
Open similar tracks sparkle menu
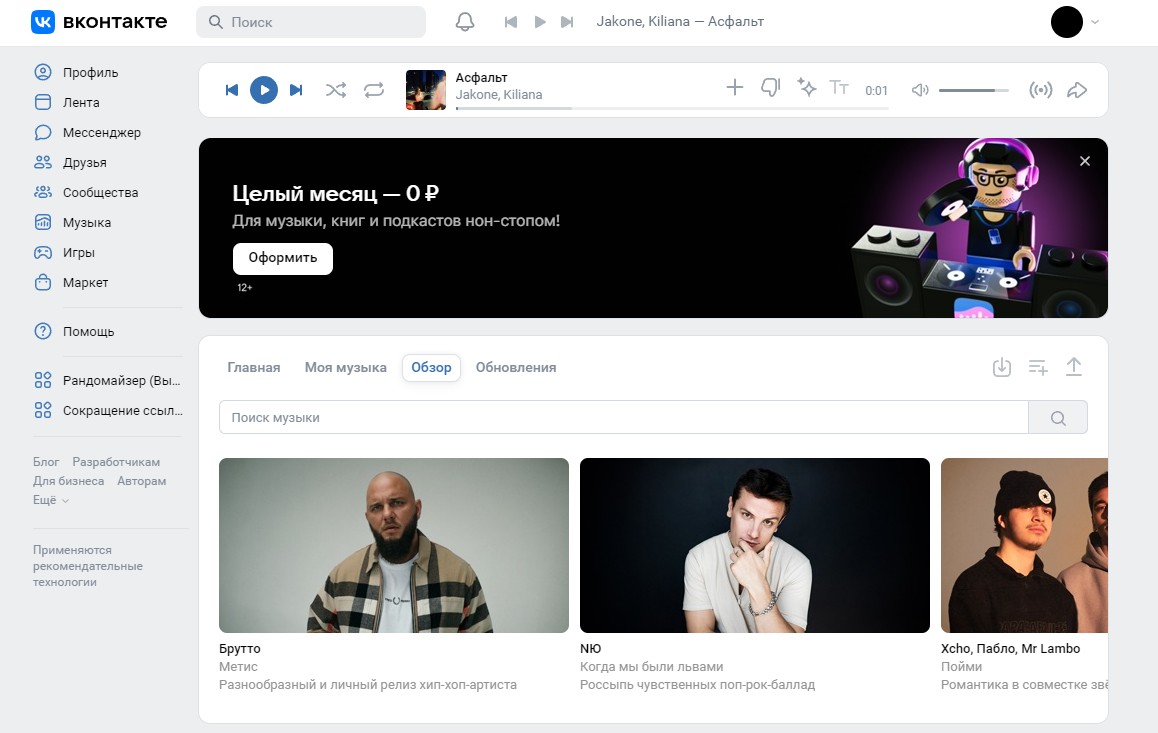coord(806,87)
